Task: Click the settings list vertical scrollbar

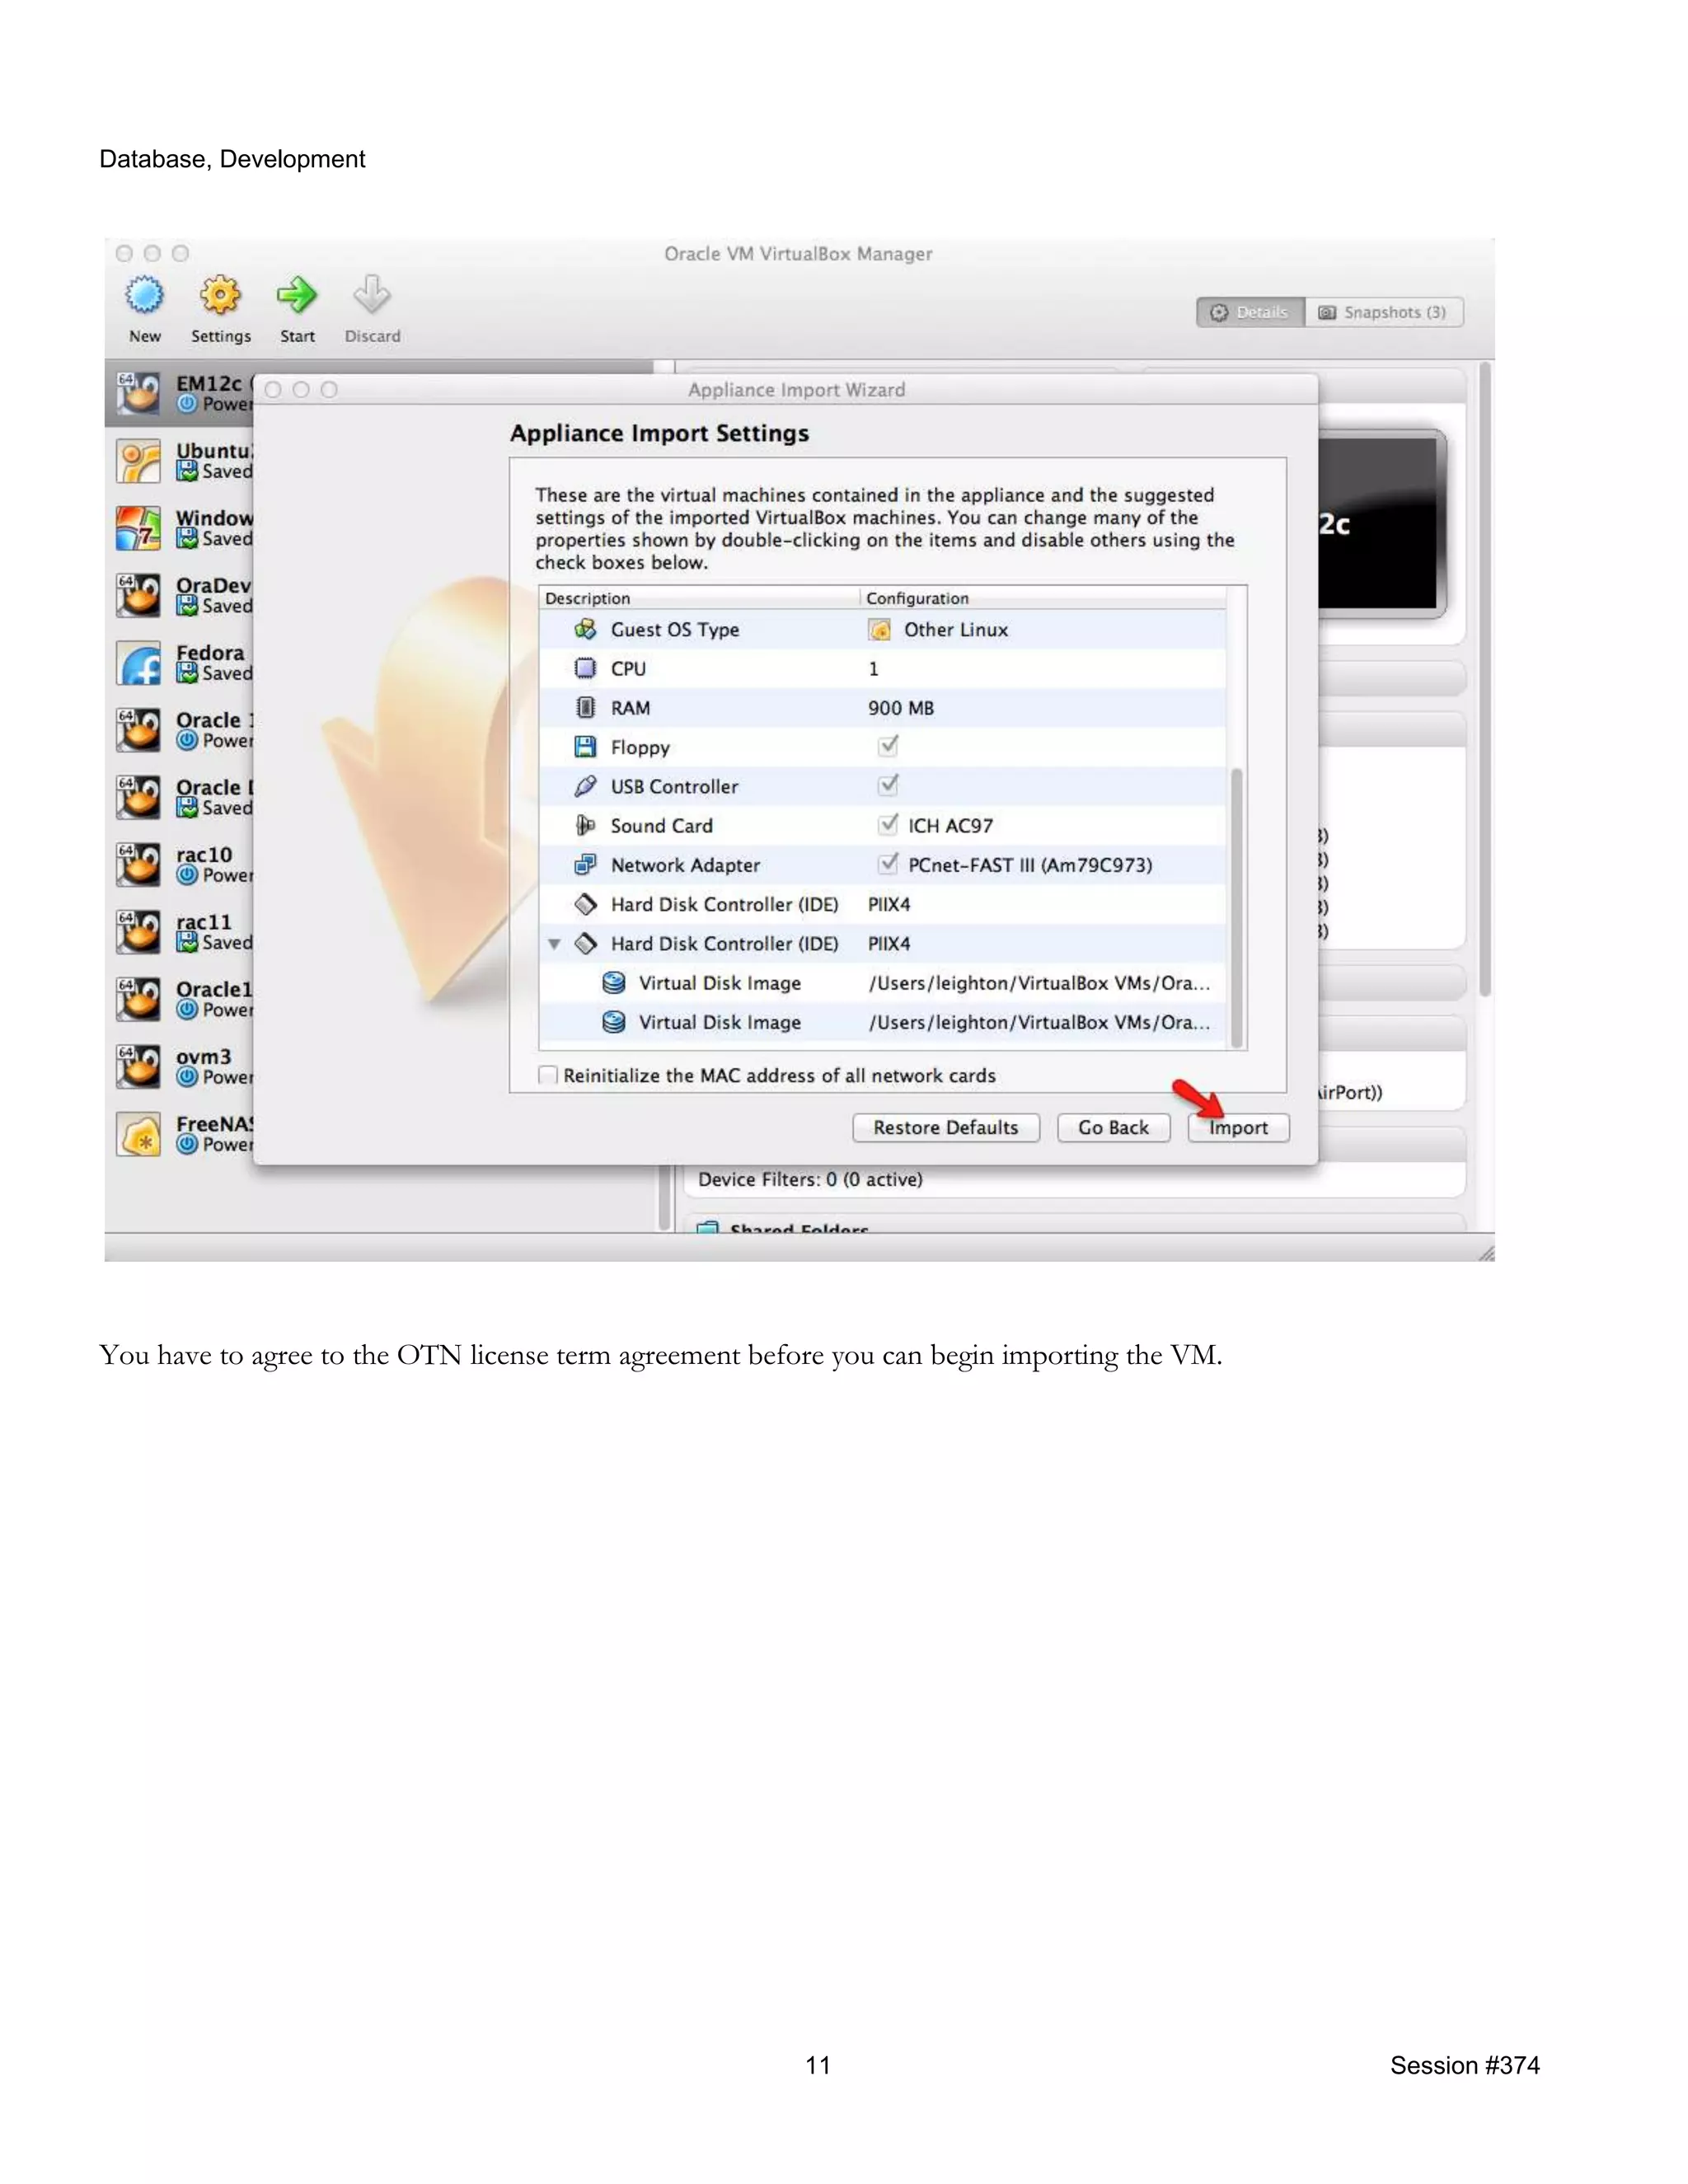Action: pos(1237,907)
